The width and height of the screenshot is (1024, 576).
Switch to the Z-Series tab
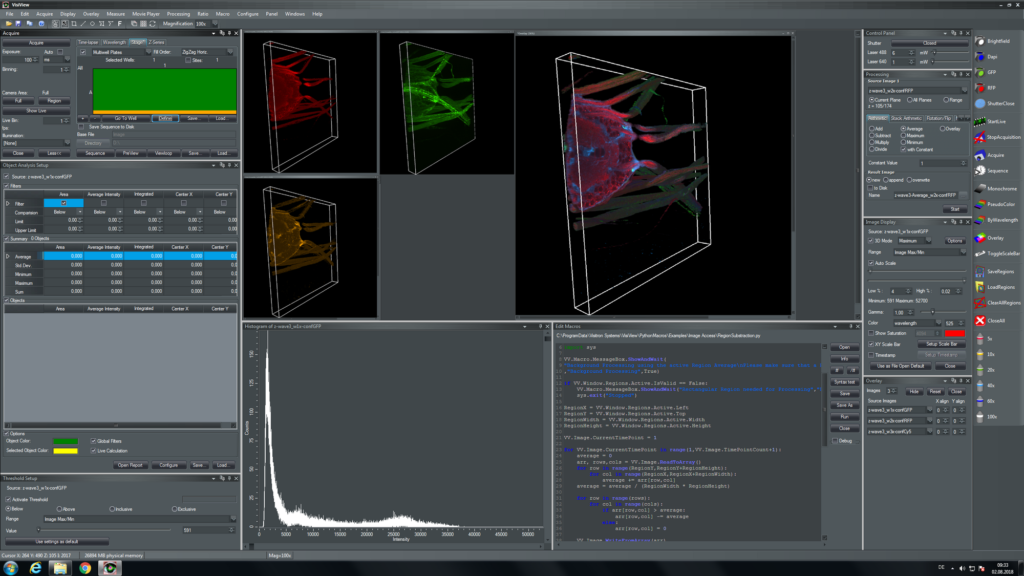[x=156, y=42]
